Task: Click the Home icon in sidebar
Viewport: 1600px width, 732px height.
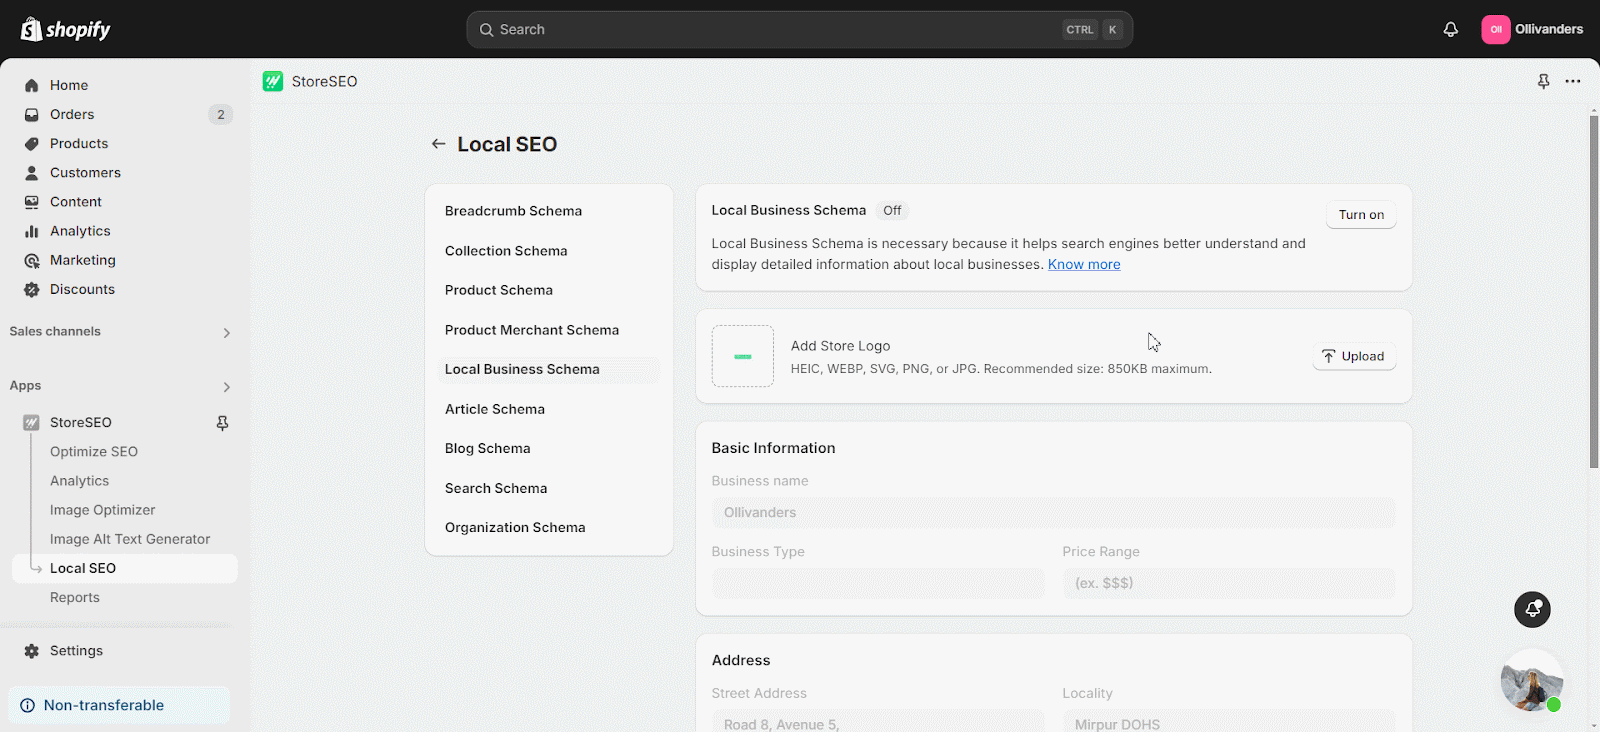Action: [x=31, y=85]
